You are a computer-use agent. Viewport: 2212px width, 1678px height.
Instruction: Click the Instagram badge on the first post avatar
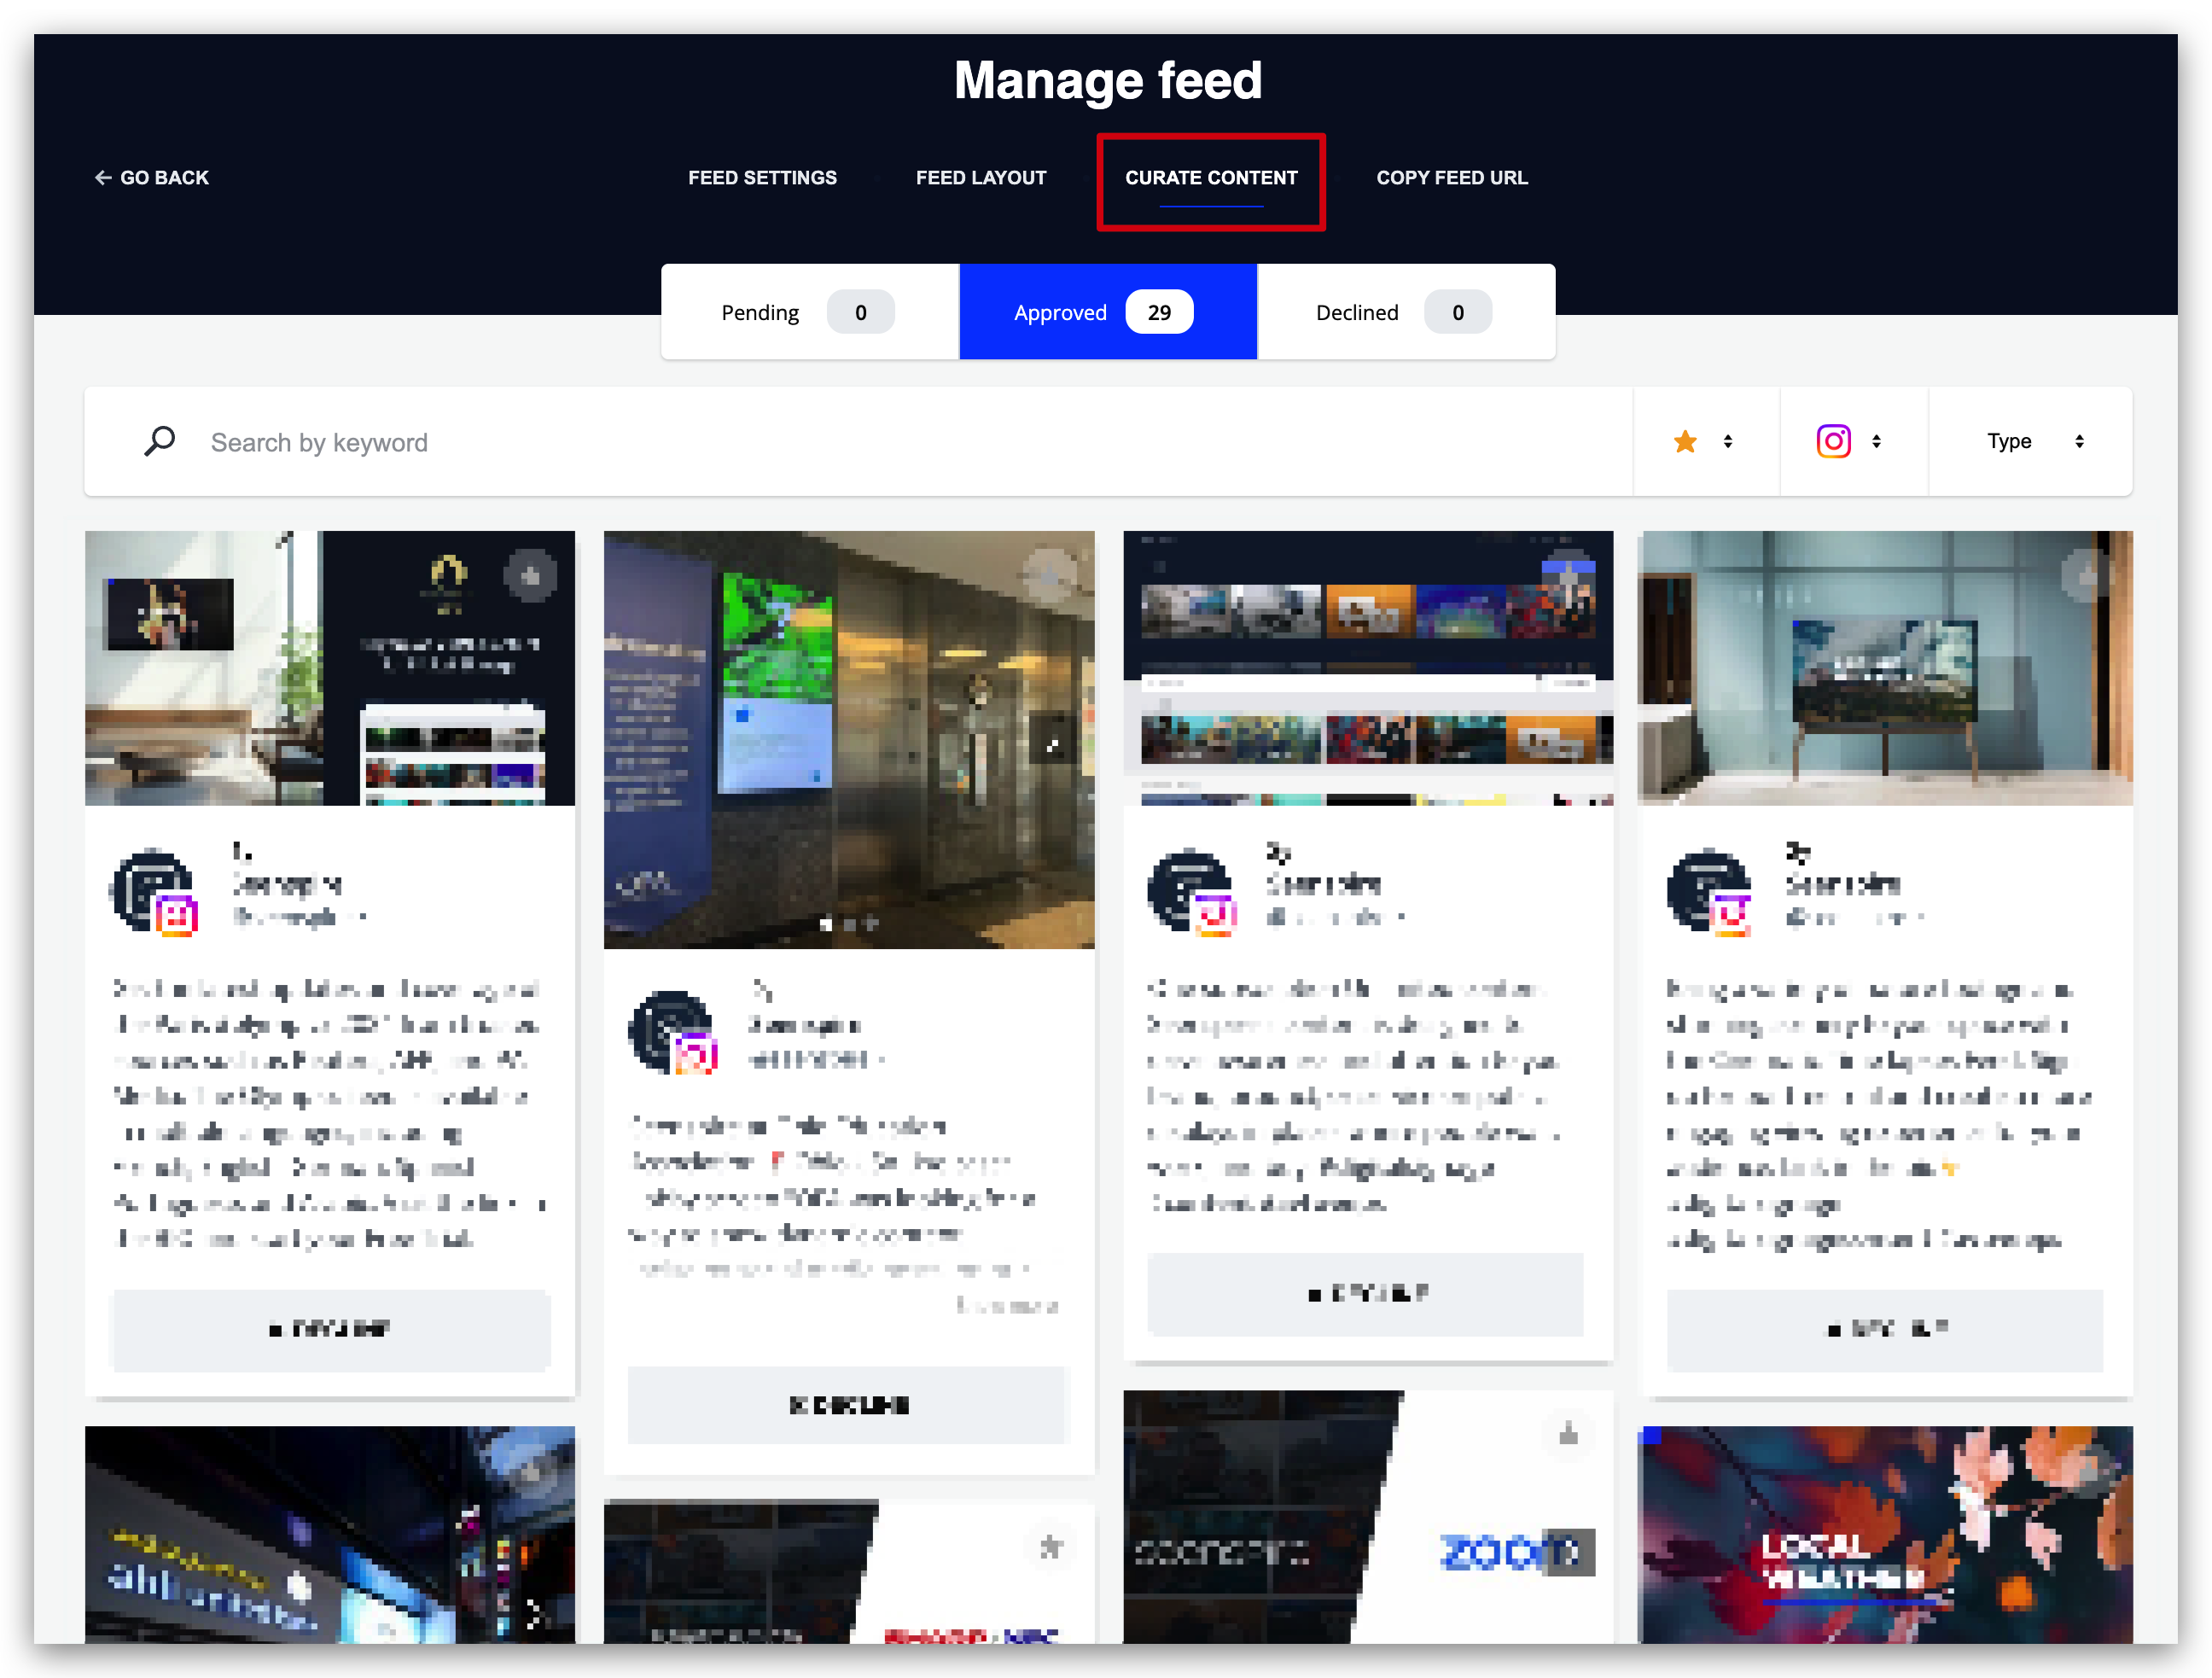click(x=176, y=915)
